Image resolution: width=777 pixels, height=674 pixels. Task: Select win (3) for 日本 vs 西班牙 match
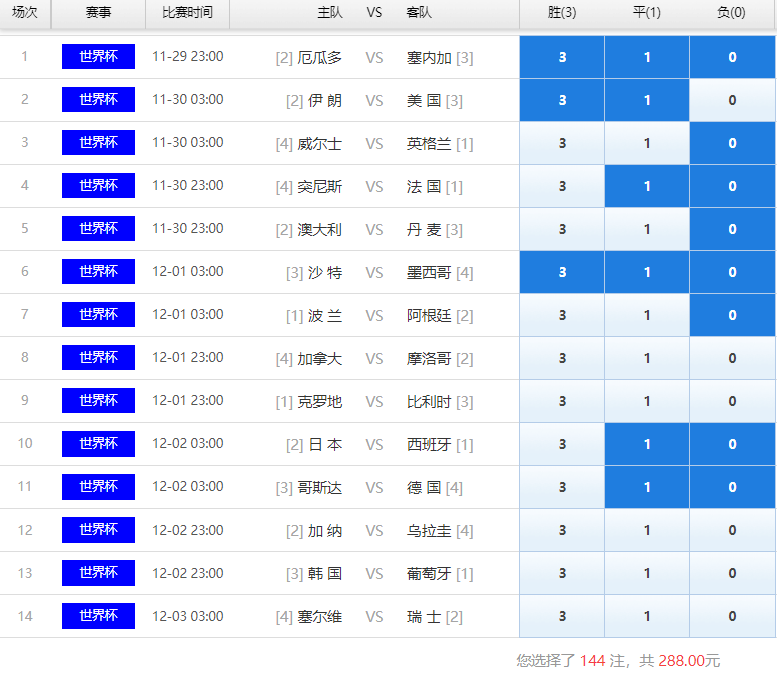click(562, 445)
